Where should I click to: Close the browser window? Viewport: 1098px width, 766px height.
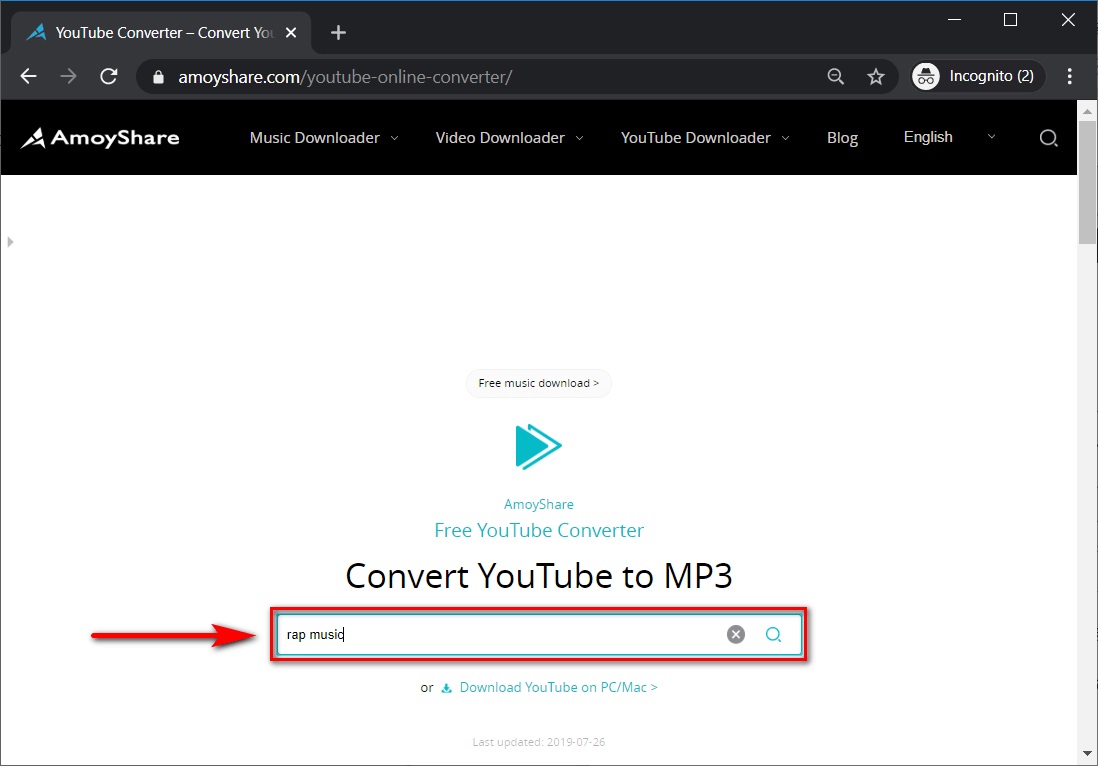pyautogui.click(x=1068, y=20)
